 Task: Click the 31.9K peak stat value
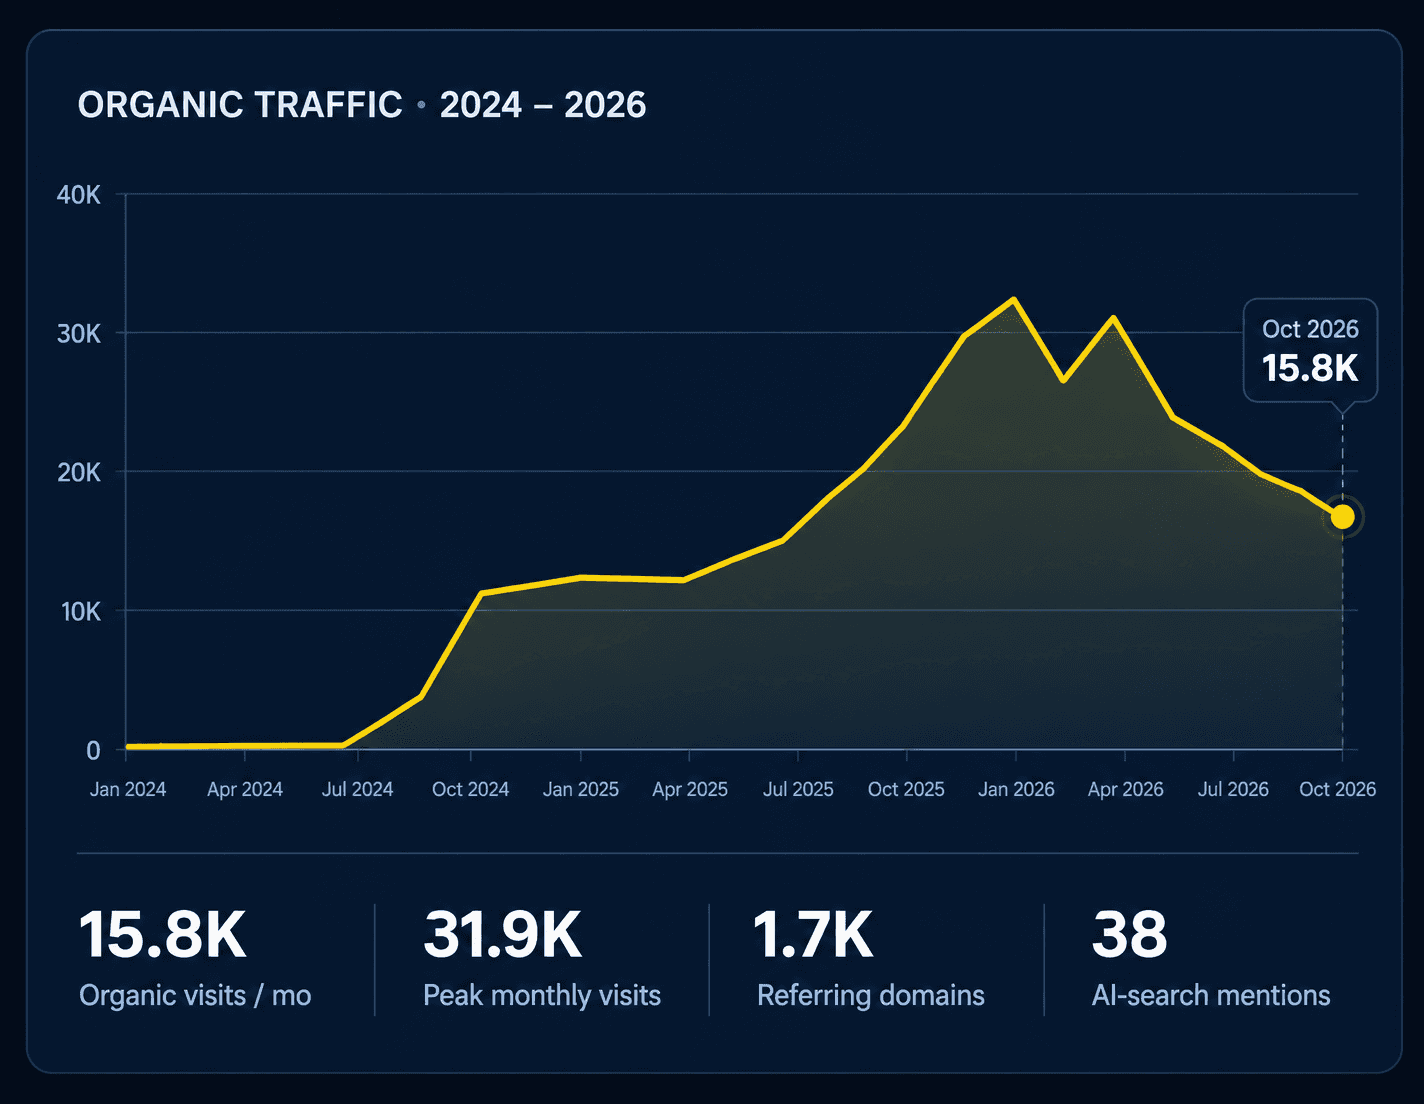click(502, 935)
